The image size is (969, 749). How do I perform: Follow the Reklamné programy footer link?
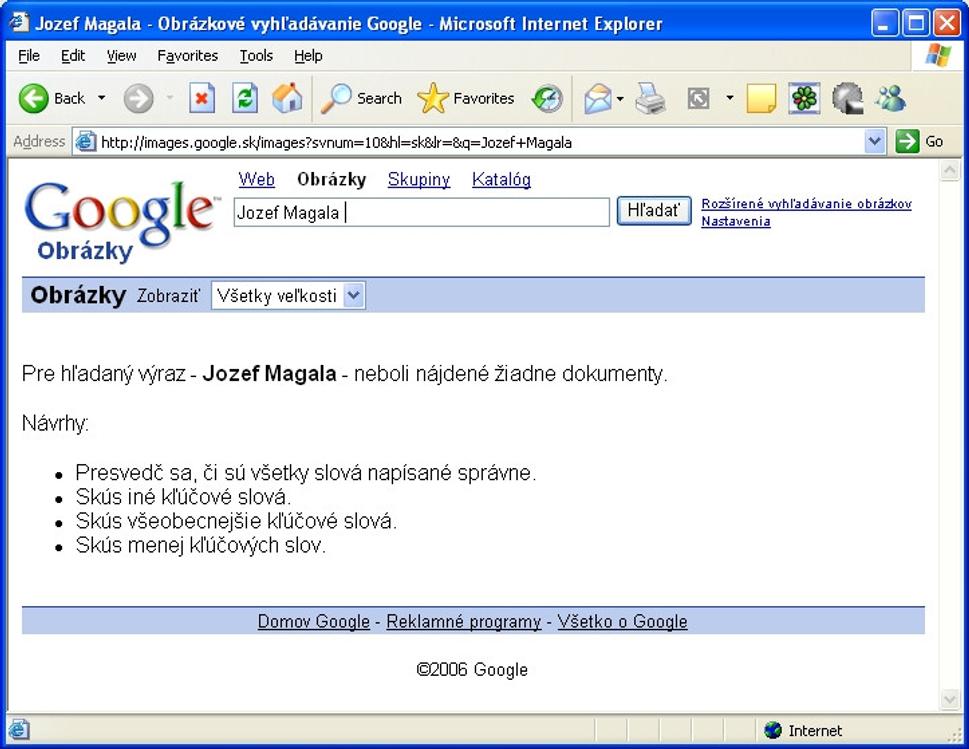pos(463,621)
